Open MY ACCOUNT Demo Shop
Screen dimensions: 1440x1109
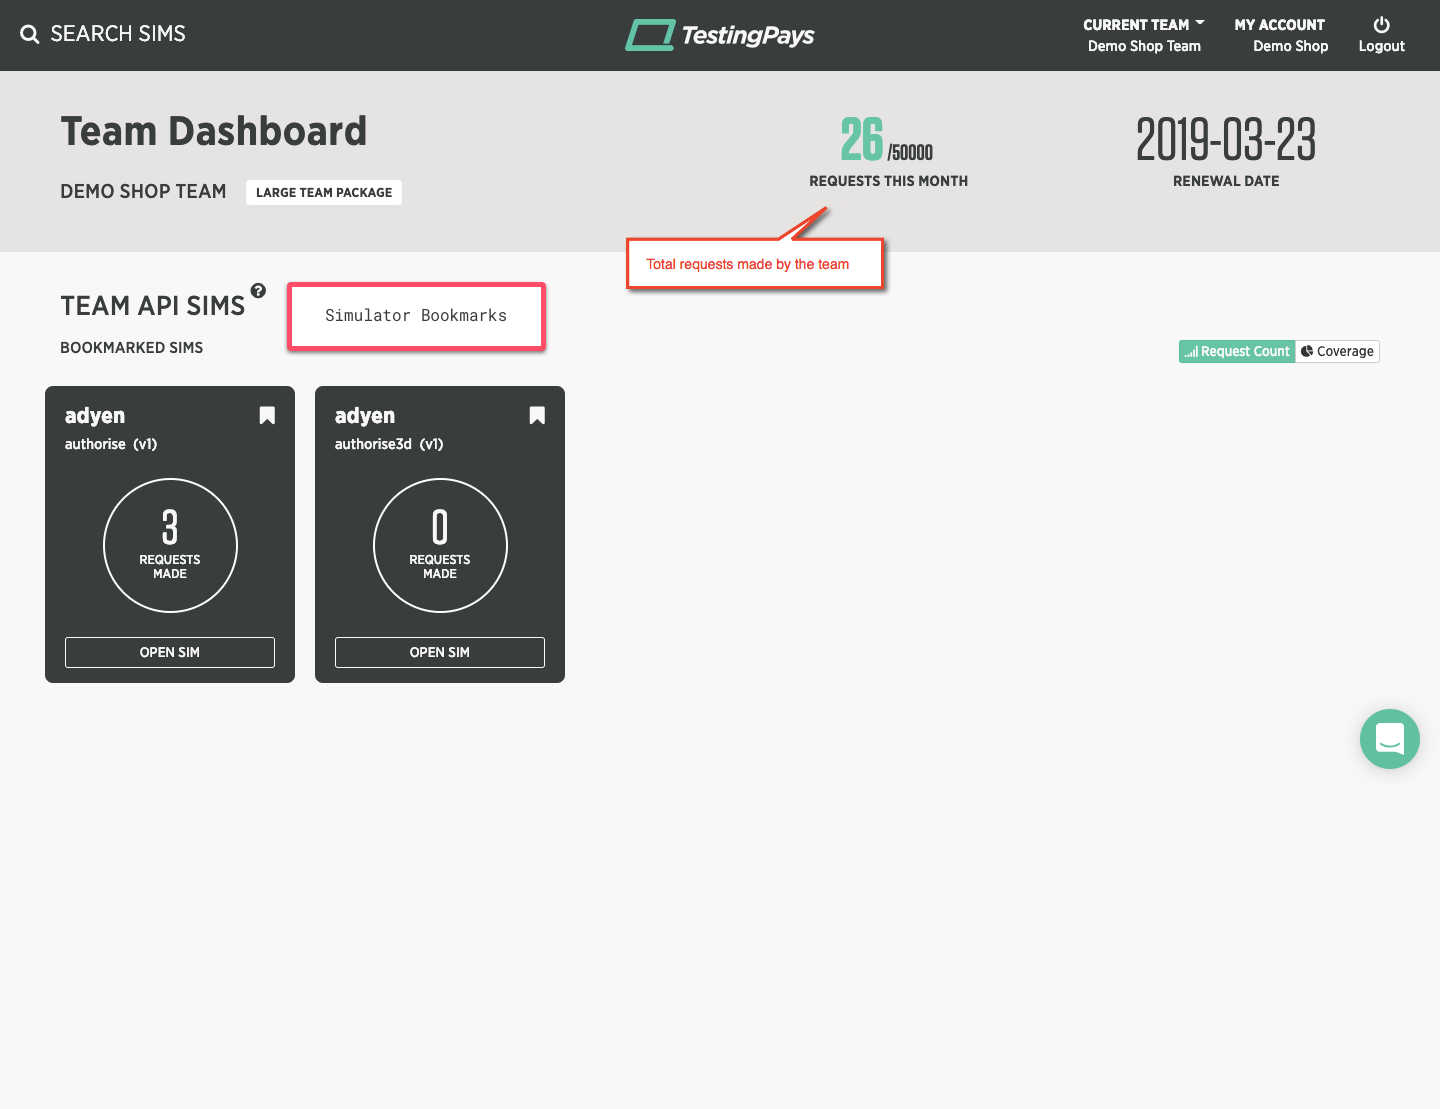pos(1280,35)
